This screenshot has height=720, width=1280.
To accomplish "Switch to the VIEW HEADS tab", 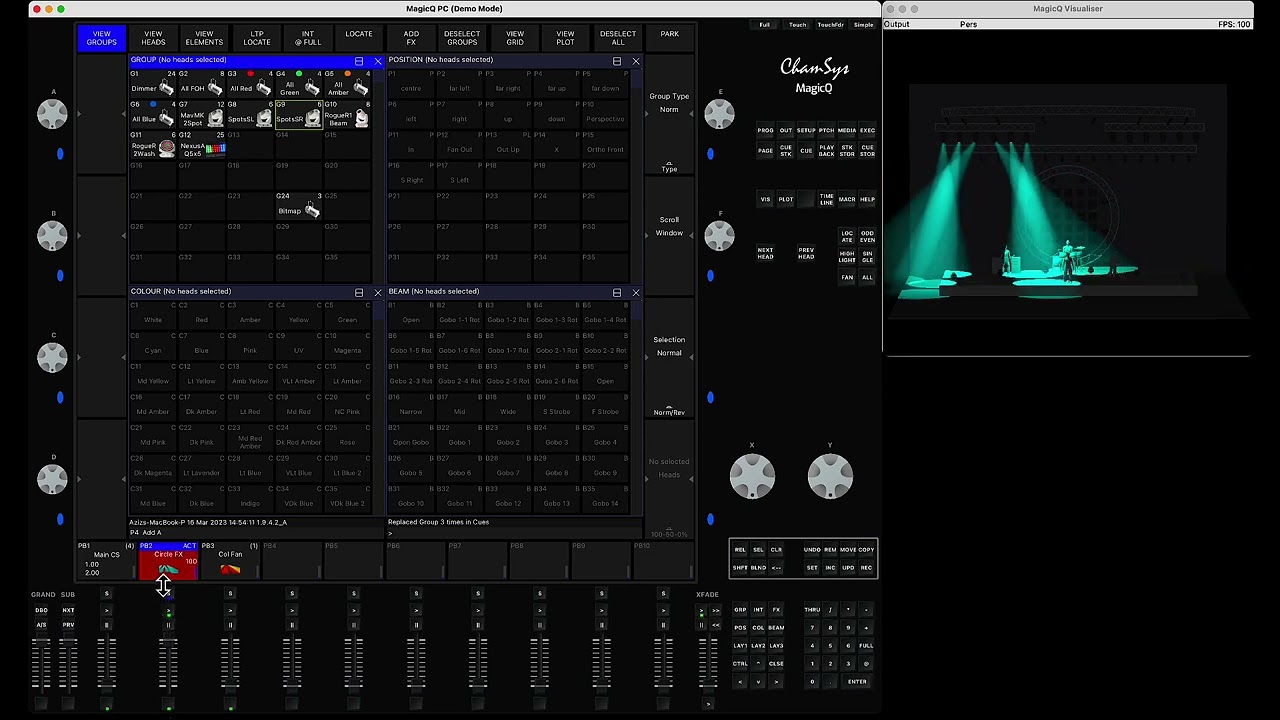I will tap(153, 38).
